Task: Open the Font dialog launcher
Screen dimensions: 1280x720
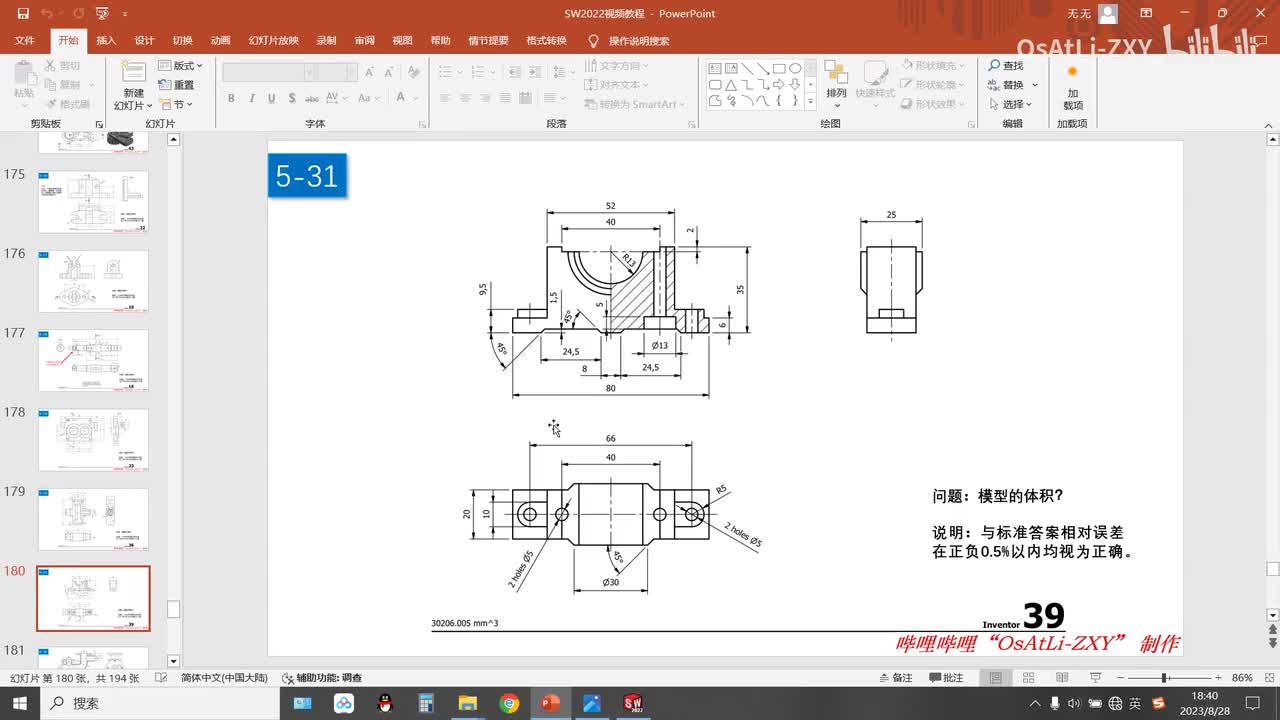Action: [x=420, y=124]
